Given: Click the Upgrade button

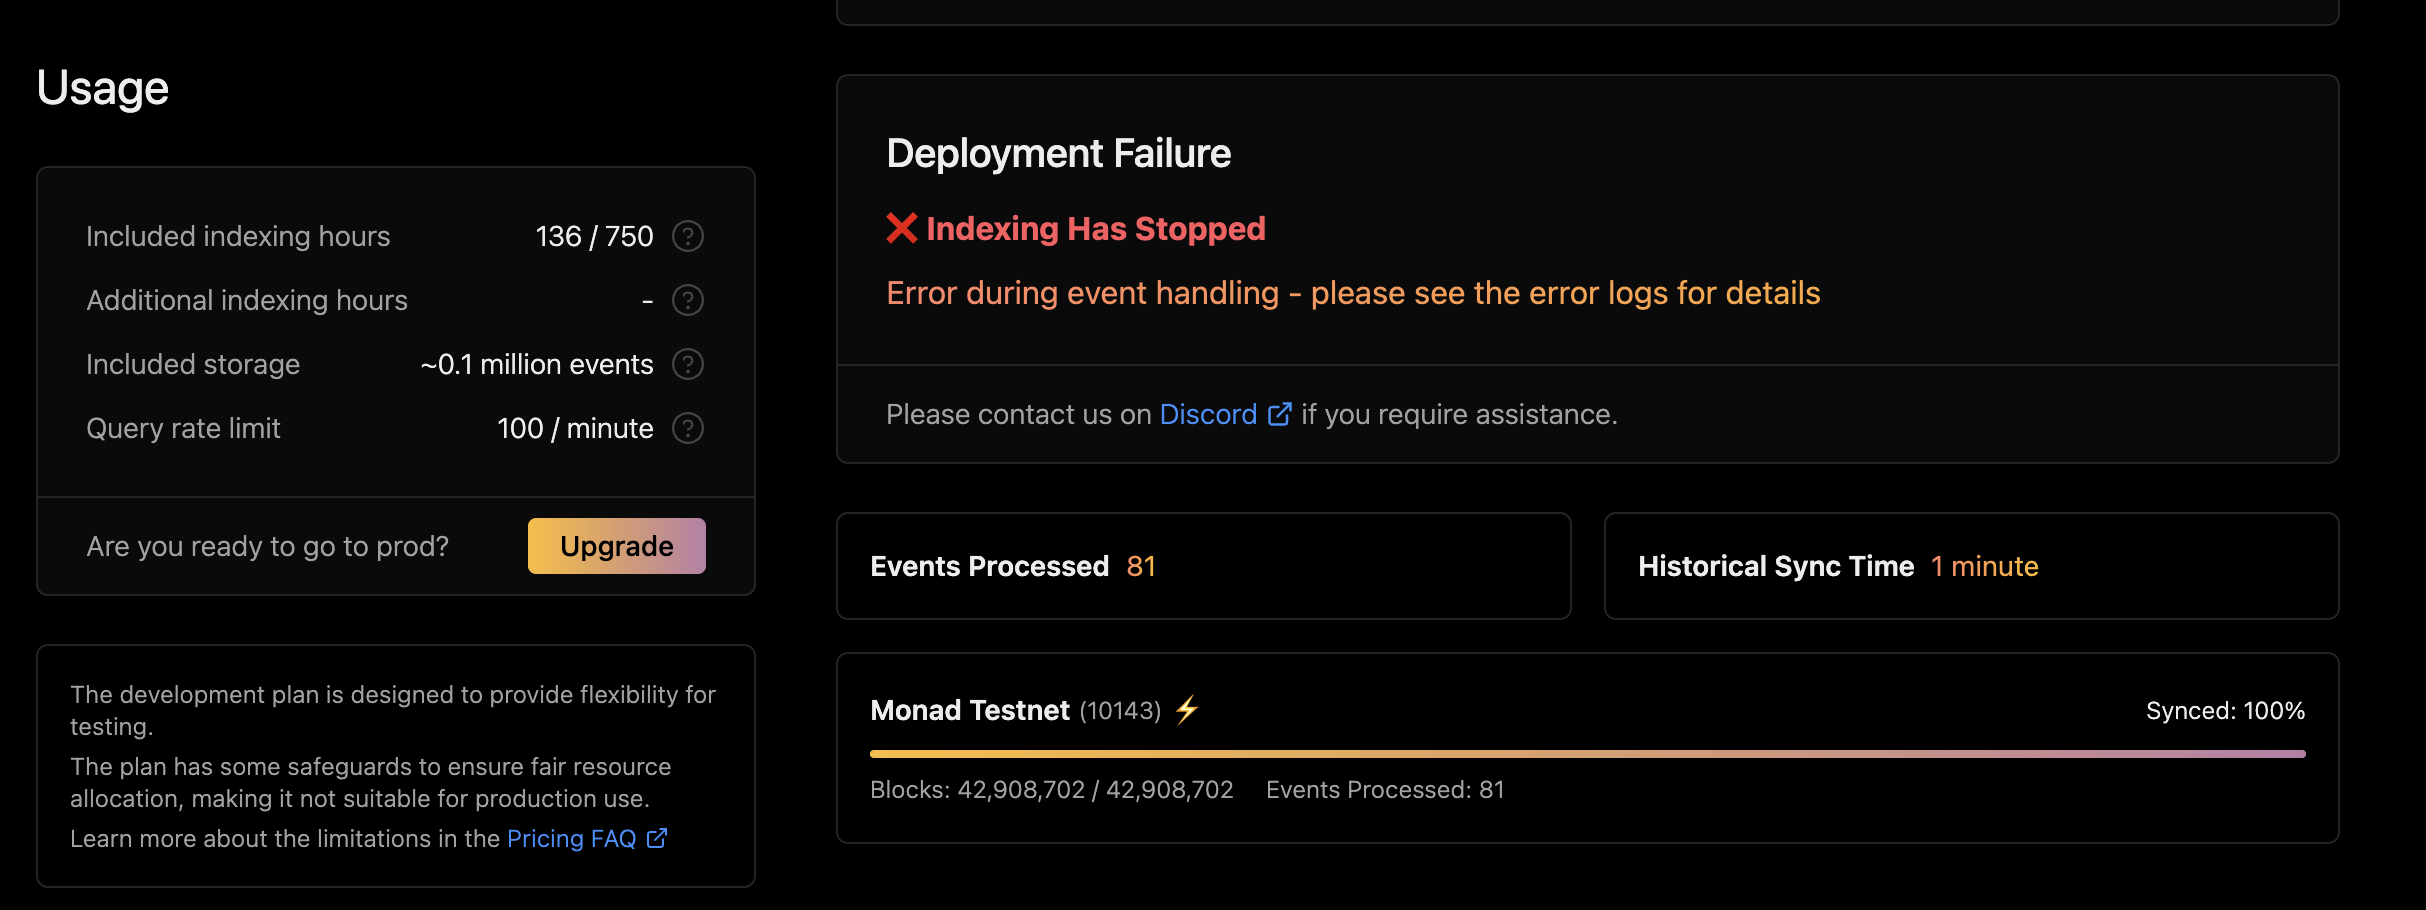Looking at the screenshot, I should [x=616, y=546].
